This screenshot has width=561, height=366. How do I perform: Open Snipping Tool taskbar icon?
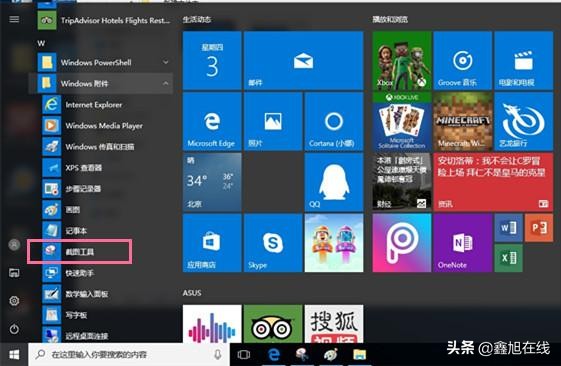pos(302,355)
